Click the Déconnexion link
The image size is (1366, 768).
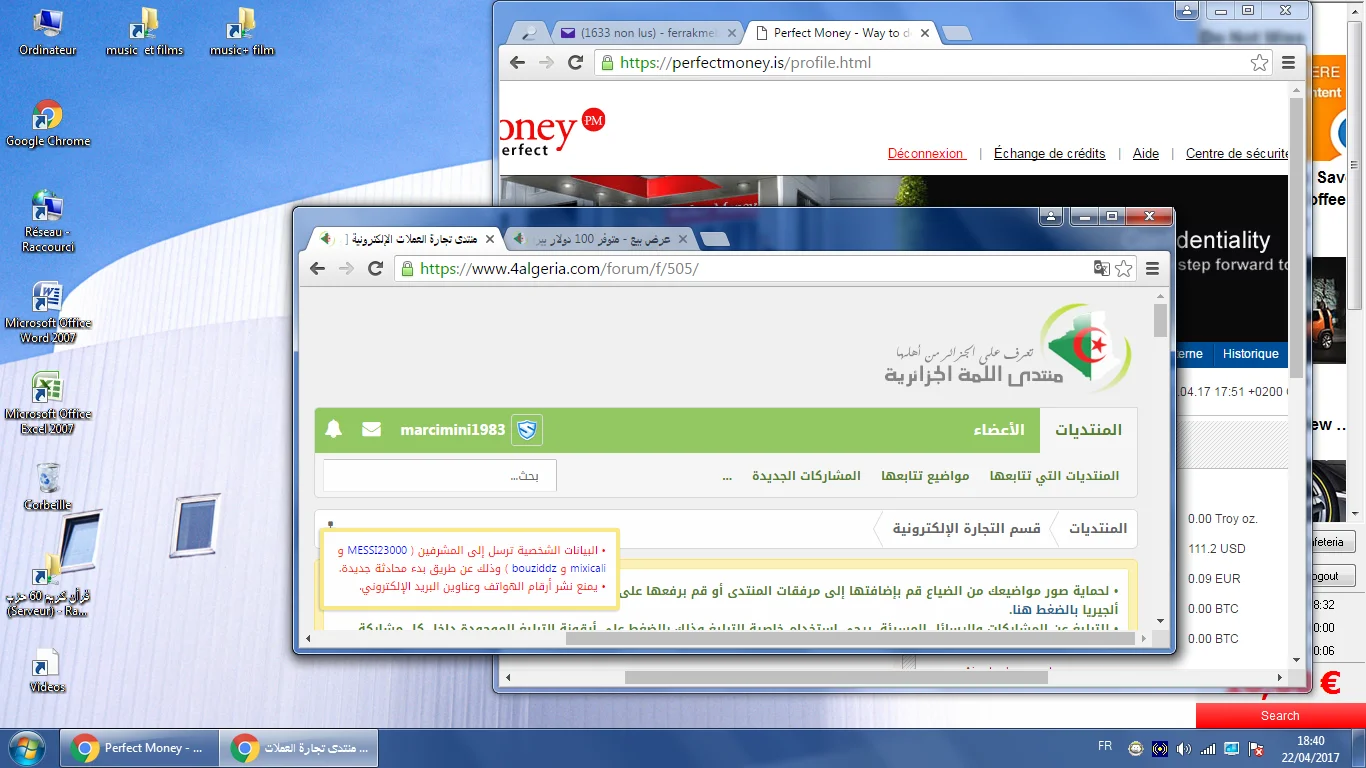pos(926,154)
